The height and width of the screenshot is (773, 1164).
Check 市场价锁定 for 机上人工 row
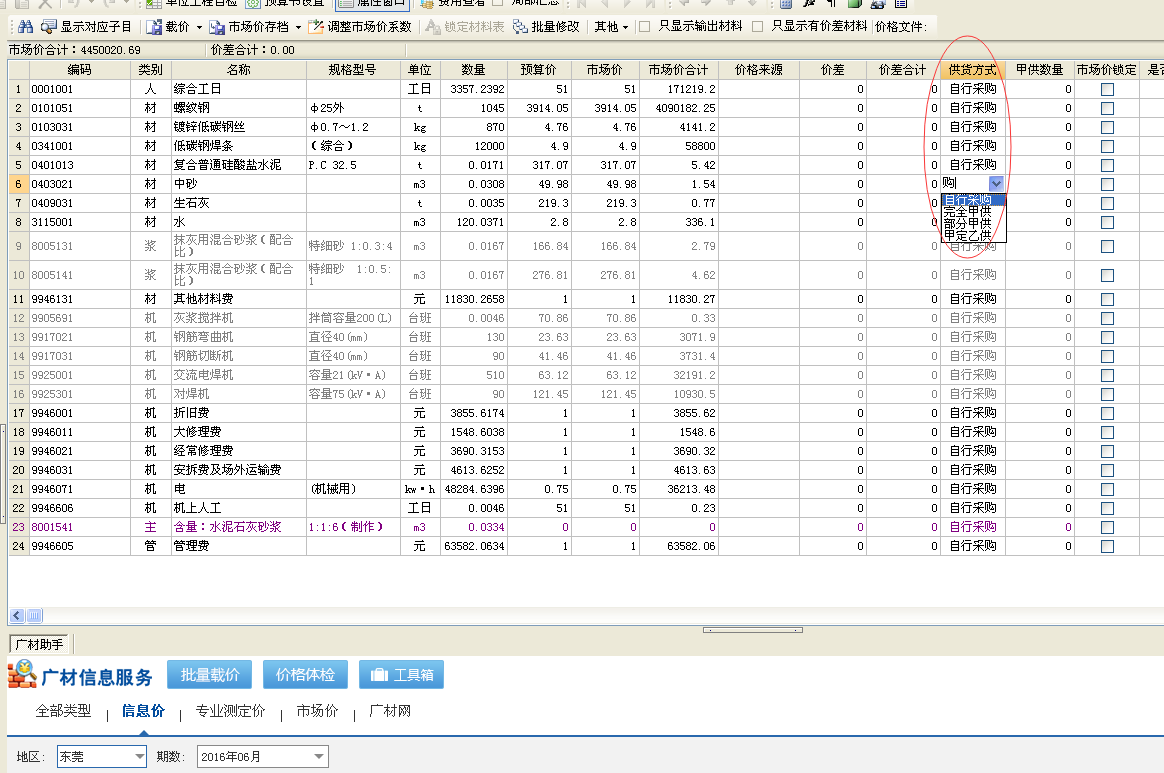pyautogui.click(x=1108, y=509)
